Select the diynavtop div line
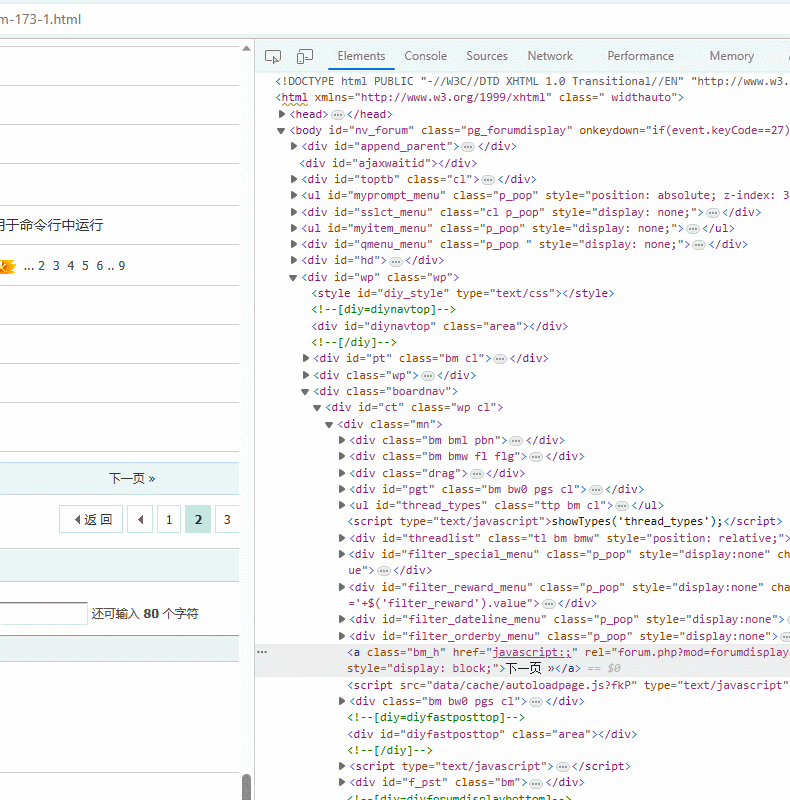Viewport: 790px width, 800px height. pos(440,326)
